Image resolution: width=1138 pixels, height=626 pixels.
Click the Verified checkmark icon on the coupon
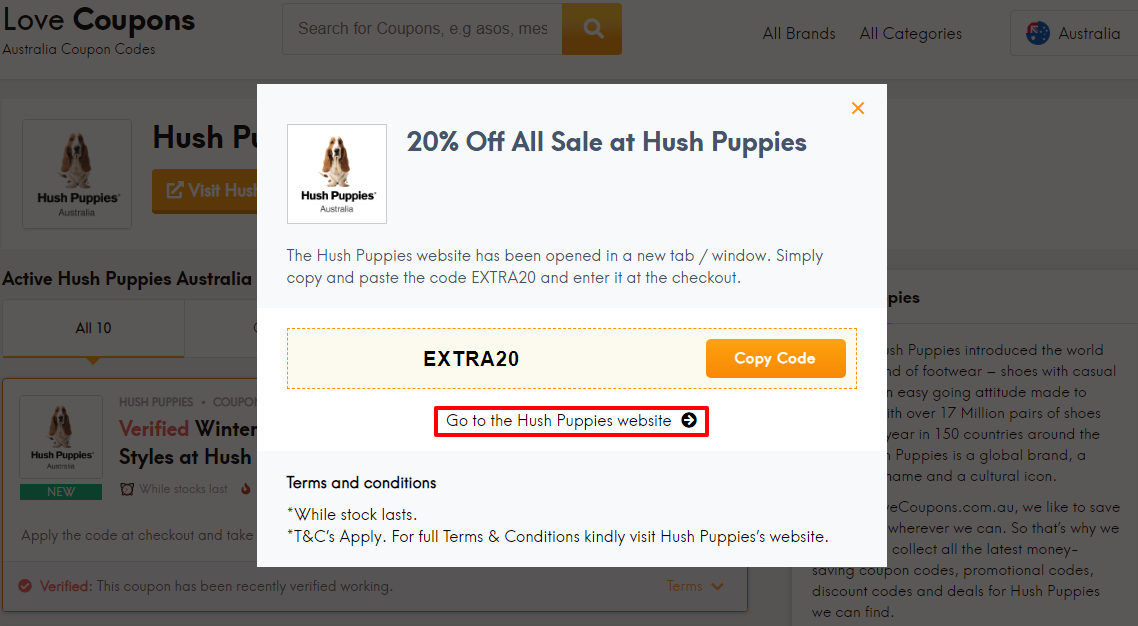tap(27, 586)
